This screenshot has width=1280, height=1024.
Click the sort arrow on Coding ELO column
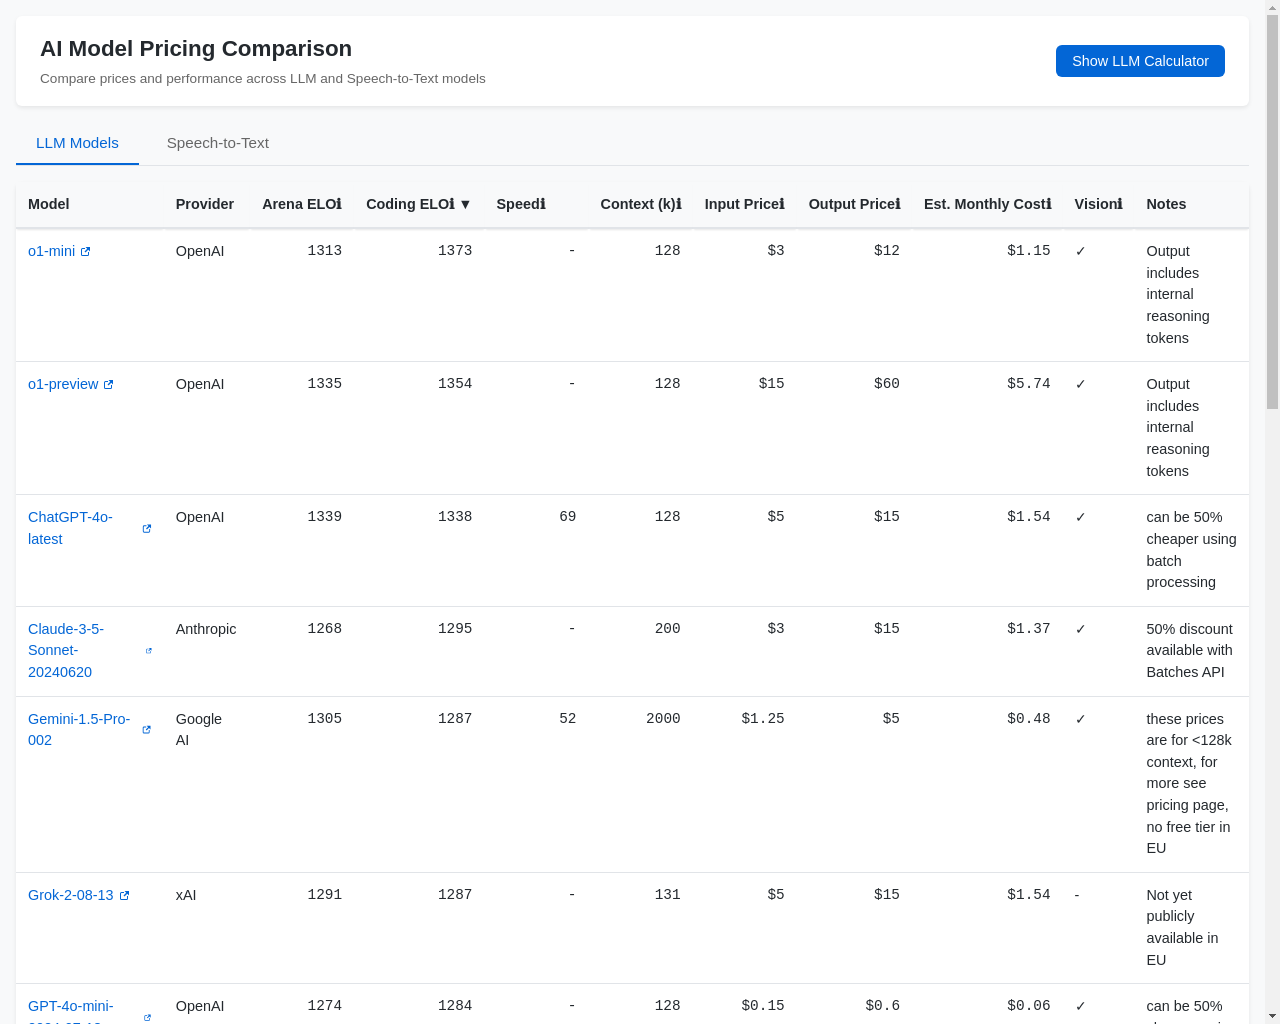click(465, 204)
